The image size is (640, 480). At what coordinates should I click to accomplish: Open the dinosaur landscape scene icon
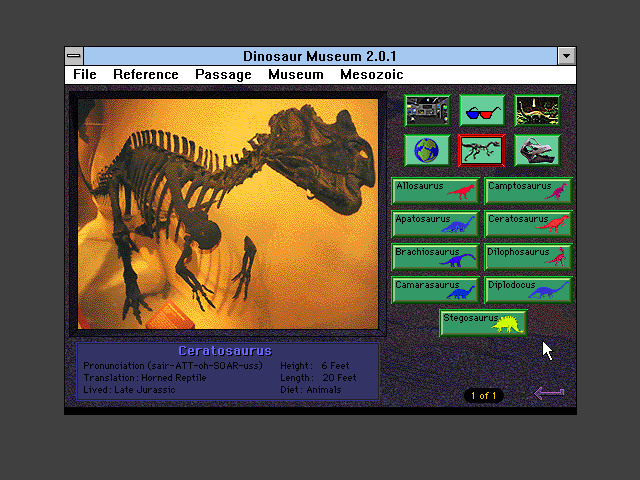pos(537,110)
